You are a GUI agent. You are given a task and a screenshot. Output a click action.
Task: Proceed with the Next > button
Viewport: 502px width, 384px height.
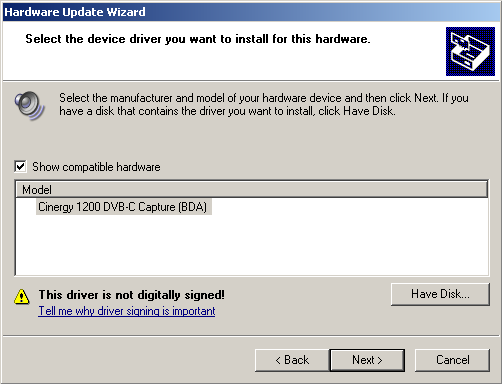pyautogui.click(x=367, y=360)
